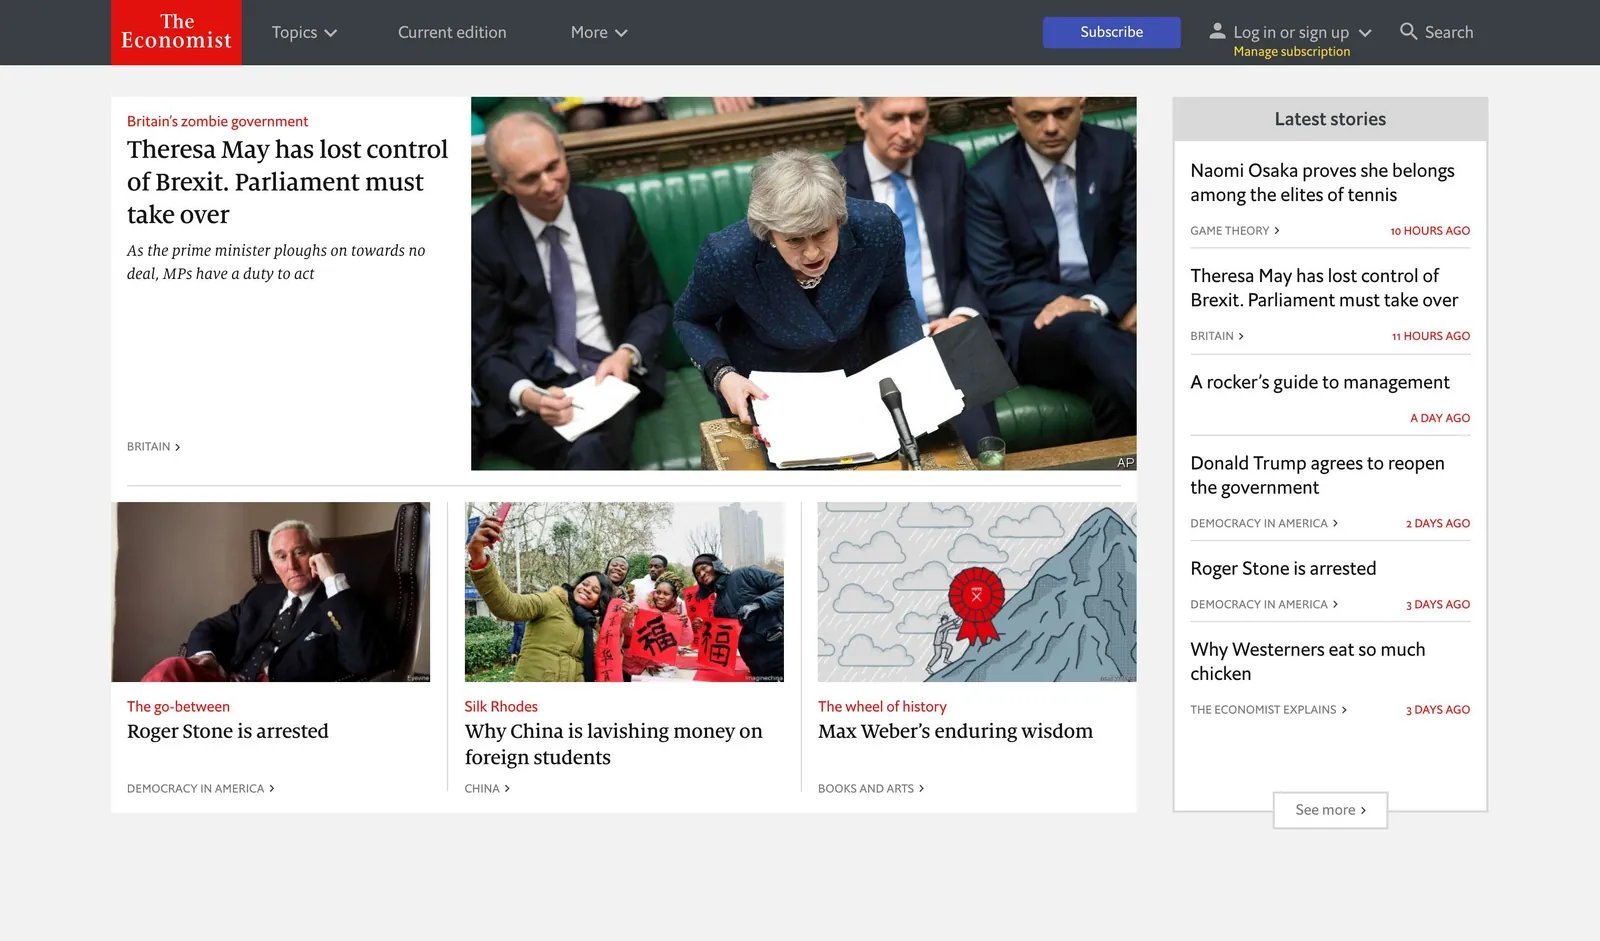This screenshot has width=1600, height=941.
Task: Open Roger Stone is arrested in Latest stories
Action: (1283, 568)
